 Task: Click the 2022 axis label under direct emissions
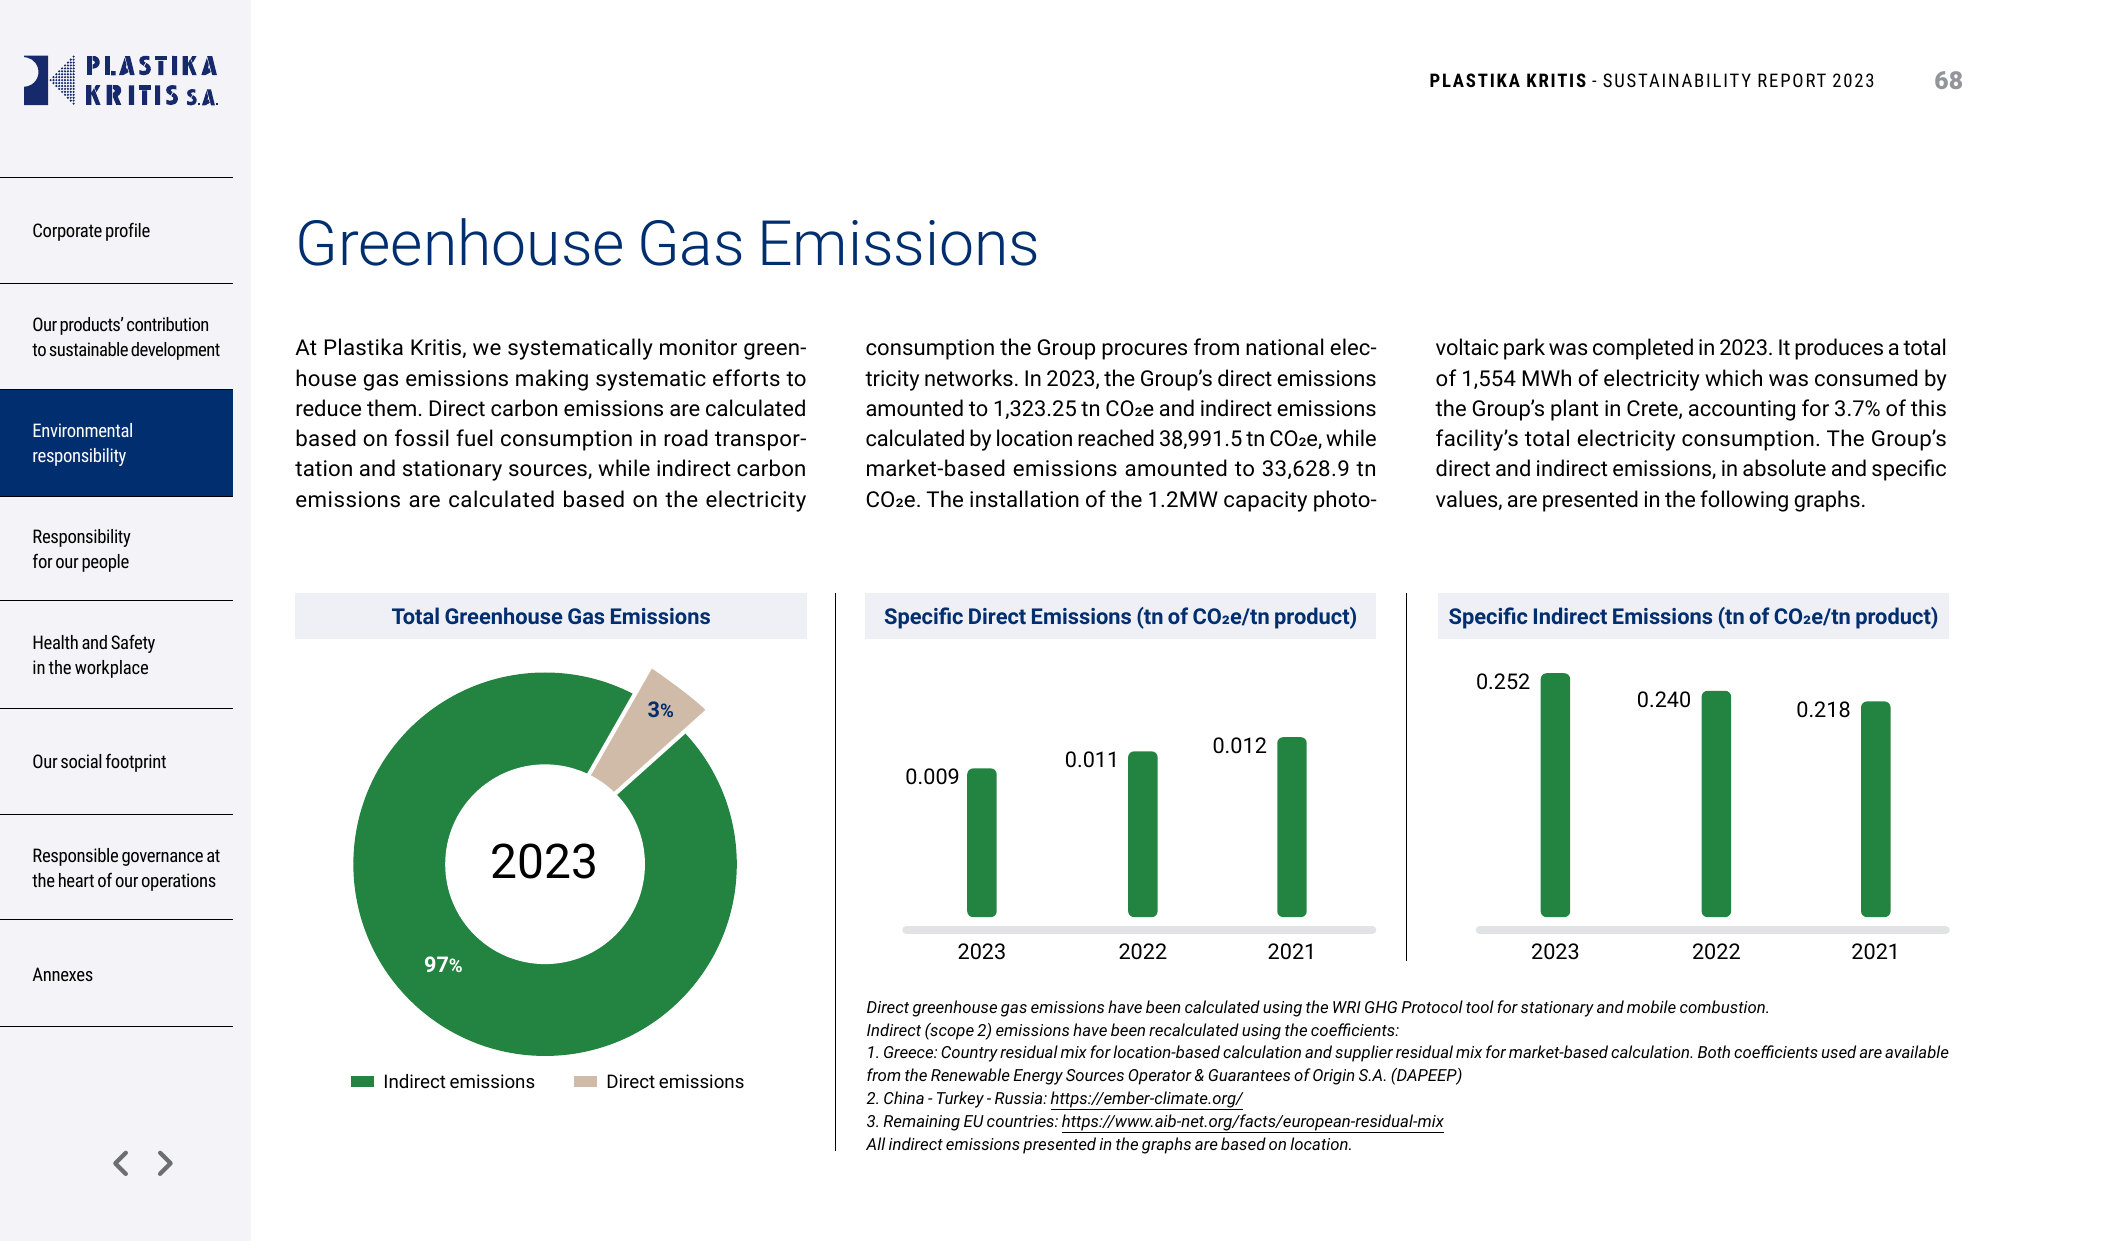coord(1142,951)
